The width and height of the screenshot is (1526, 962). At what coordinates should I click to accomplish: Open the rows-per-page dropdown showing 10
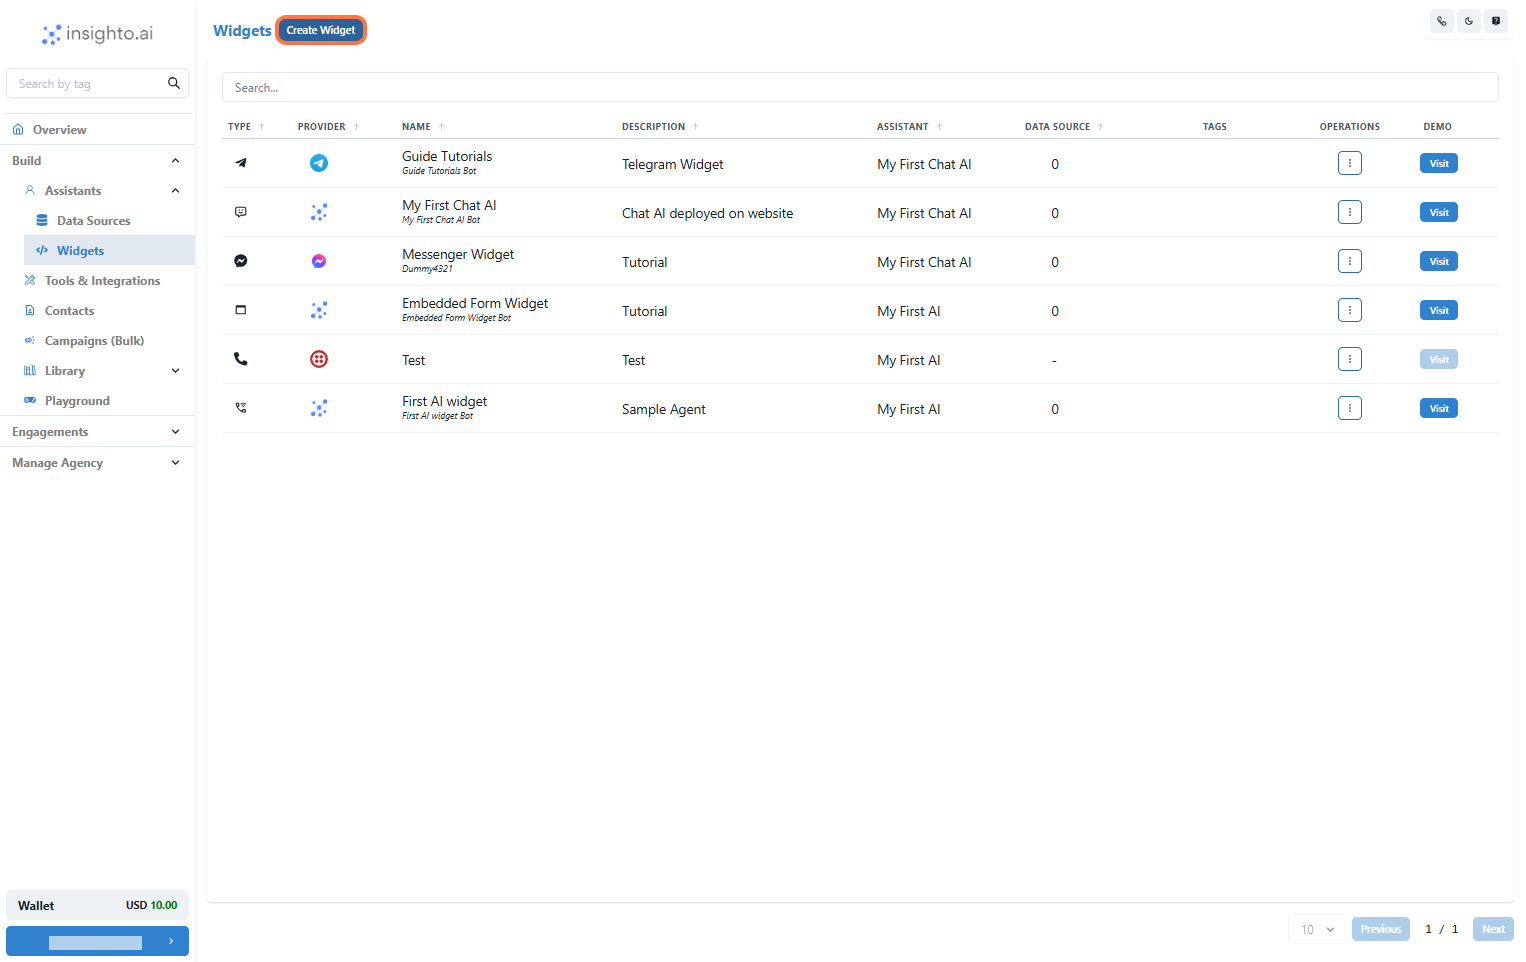pyautogui.click(x=1316, y=929)
